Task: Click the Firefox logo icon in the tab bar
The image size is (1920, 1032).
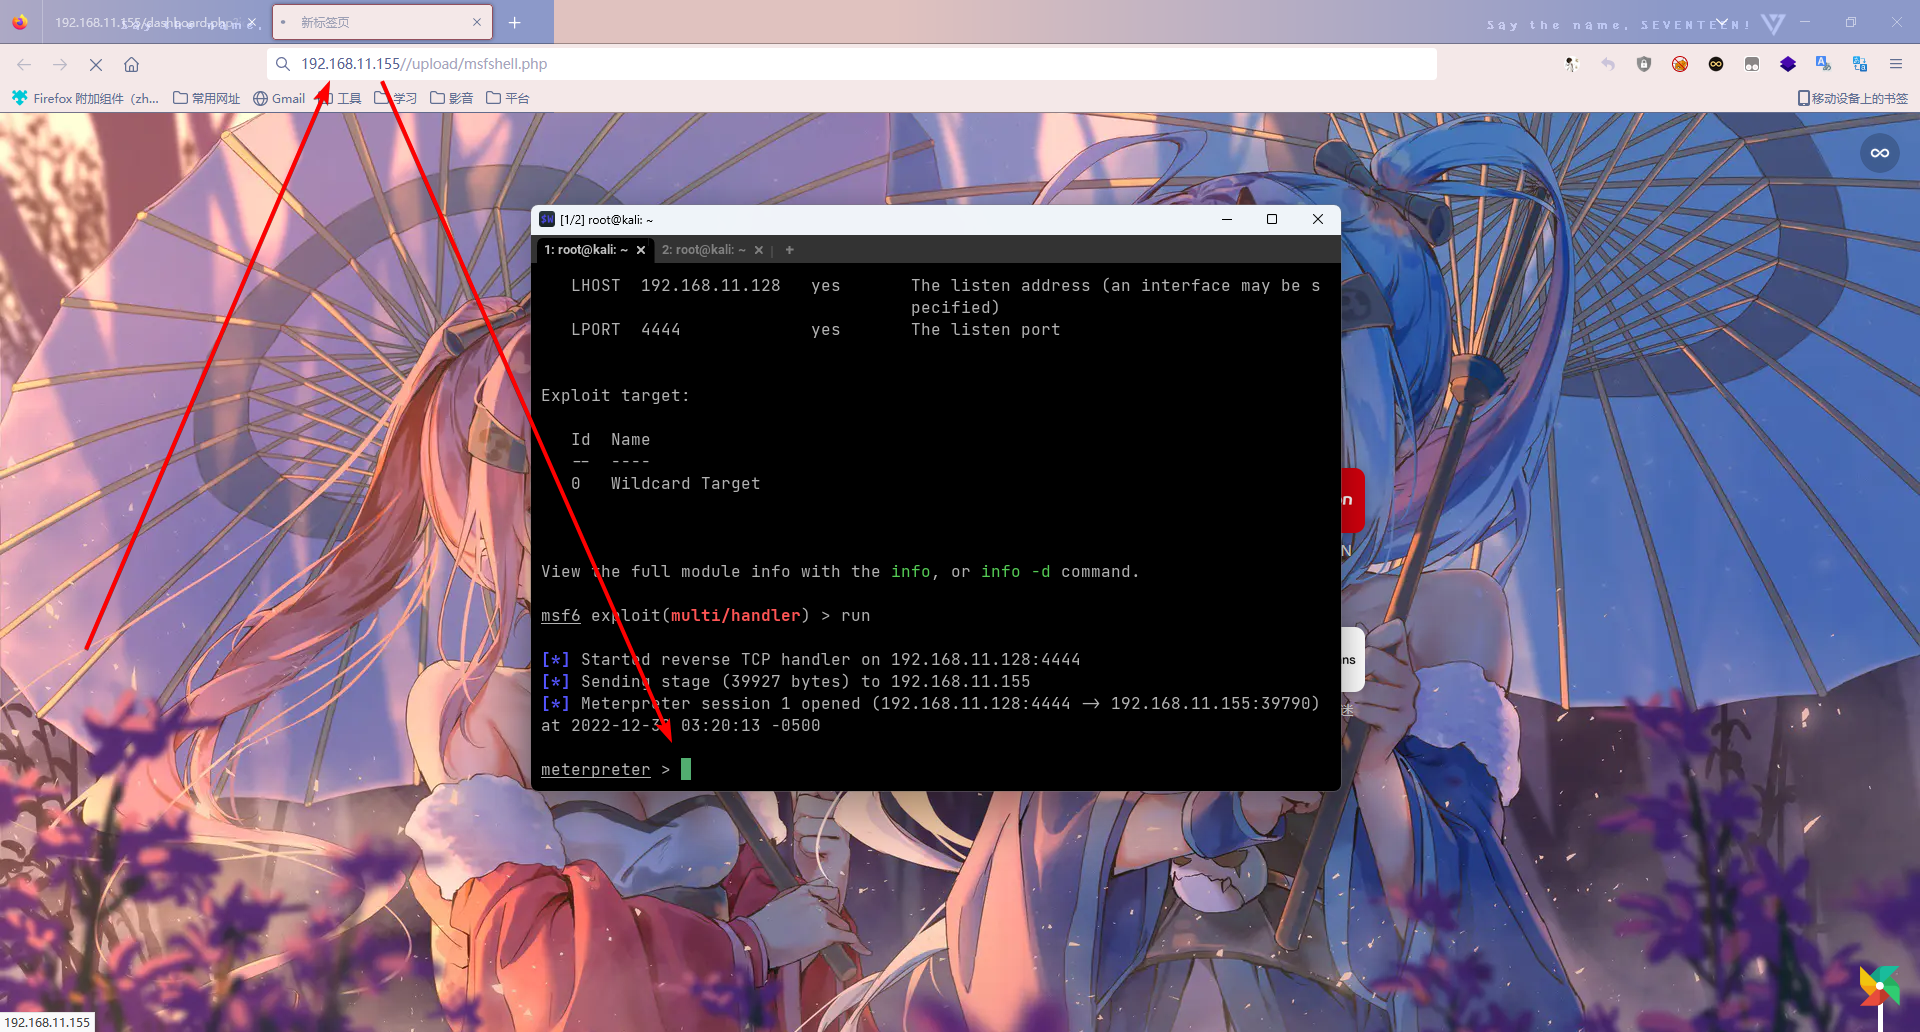Action: pos(20,22)
